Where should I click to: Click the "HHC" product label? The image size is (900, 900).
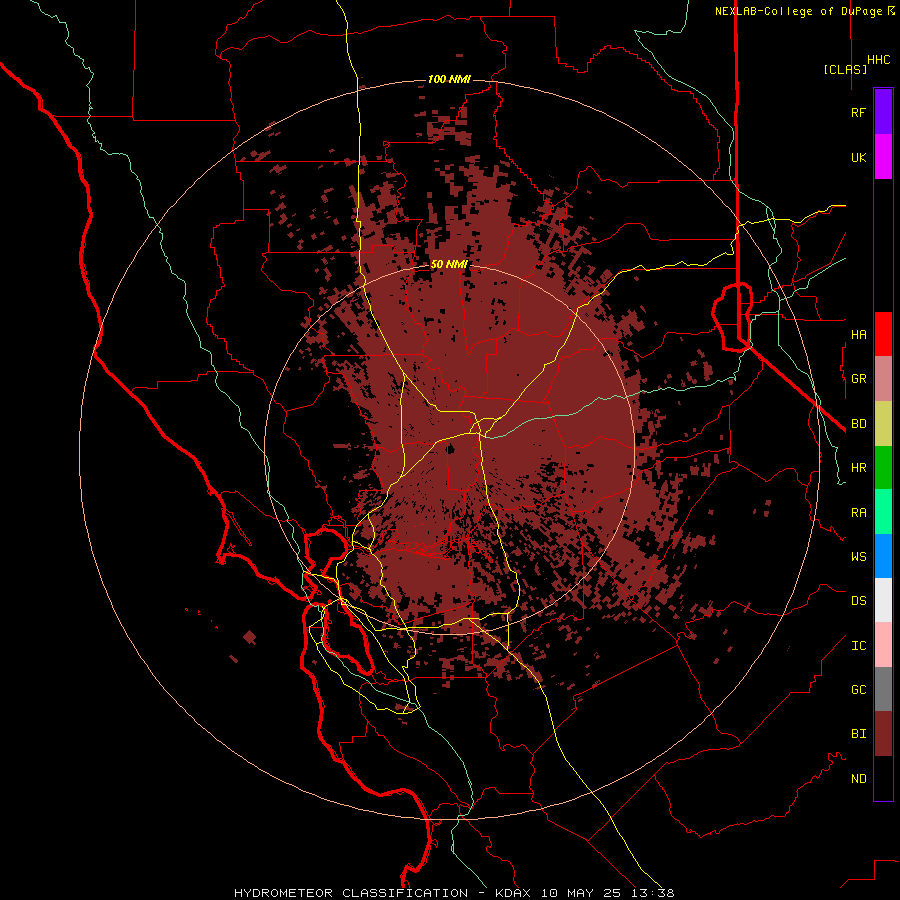click(x=878, y=60)
